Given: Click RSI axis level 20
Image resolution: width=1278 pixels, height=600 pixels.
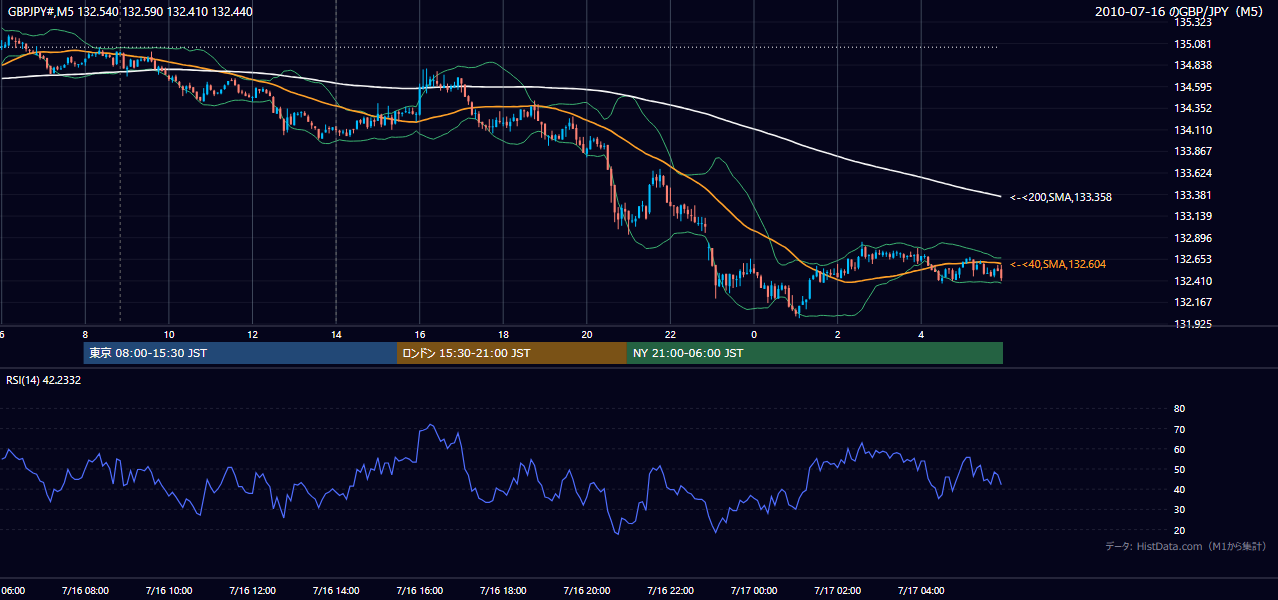Looking at the screenshot, I should pyautogui.click(x=1179, y=530).
